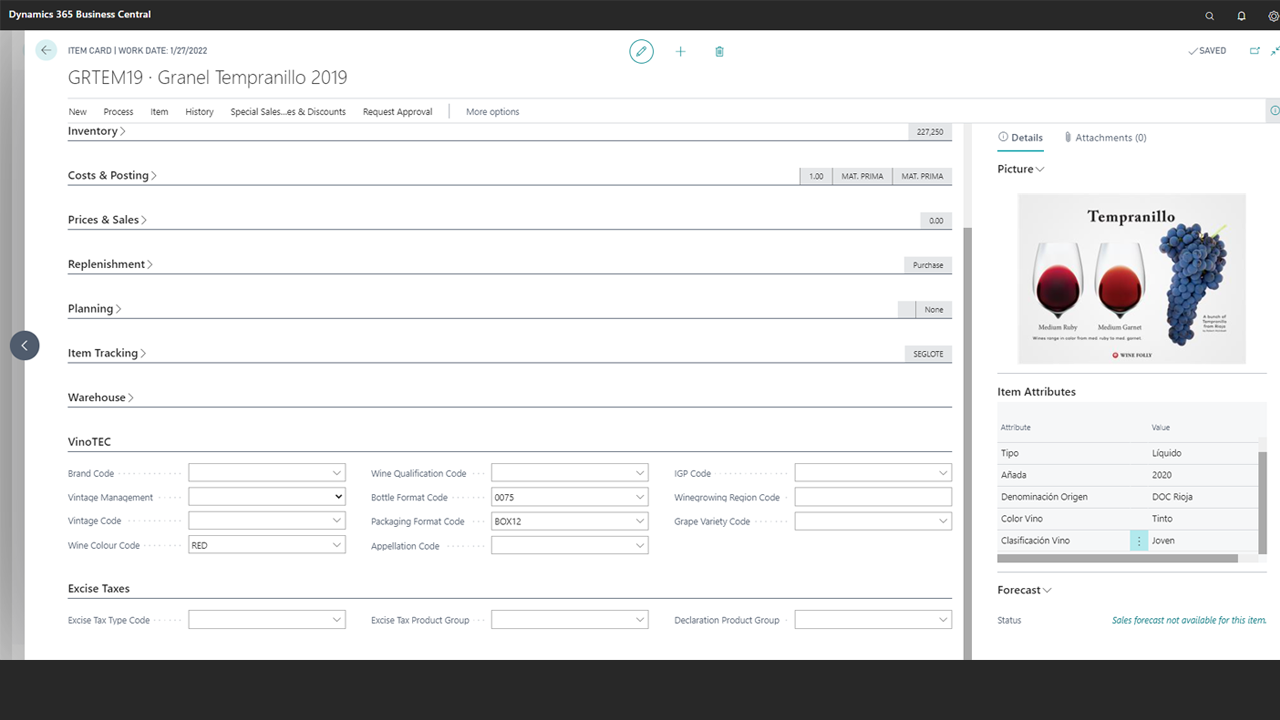Click the Tempranillo item picture
Image resolution: width=1280 pixels, height=720 pixels.
(1132, 278)
